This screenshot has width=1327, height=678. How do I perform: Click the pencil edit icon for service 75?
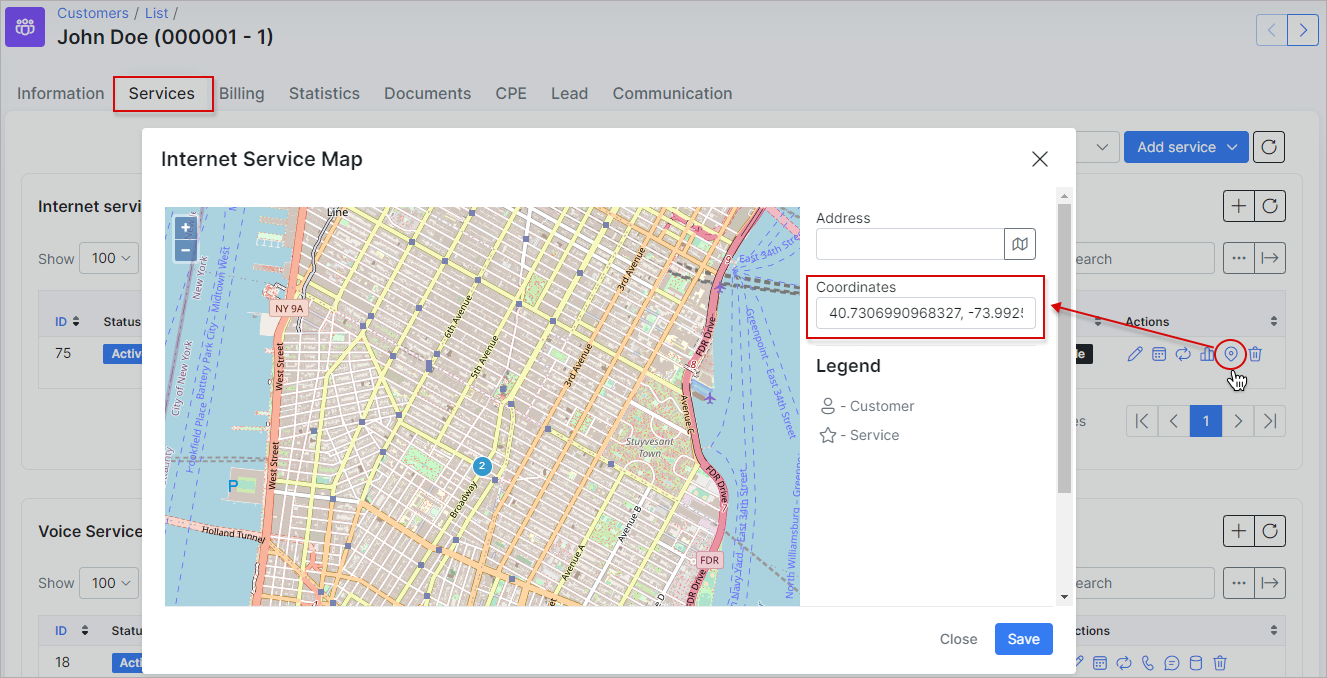(x=1134, y=354)
